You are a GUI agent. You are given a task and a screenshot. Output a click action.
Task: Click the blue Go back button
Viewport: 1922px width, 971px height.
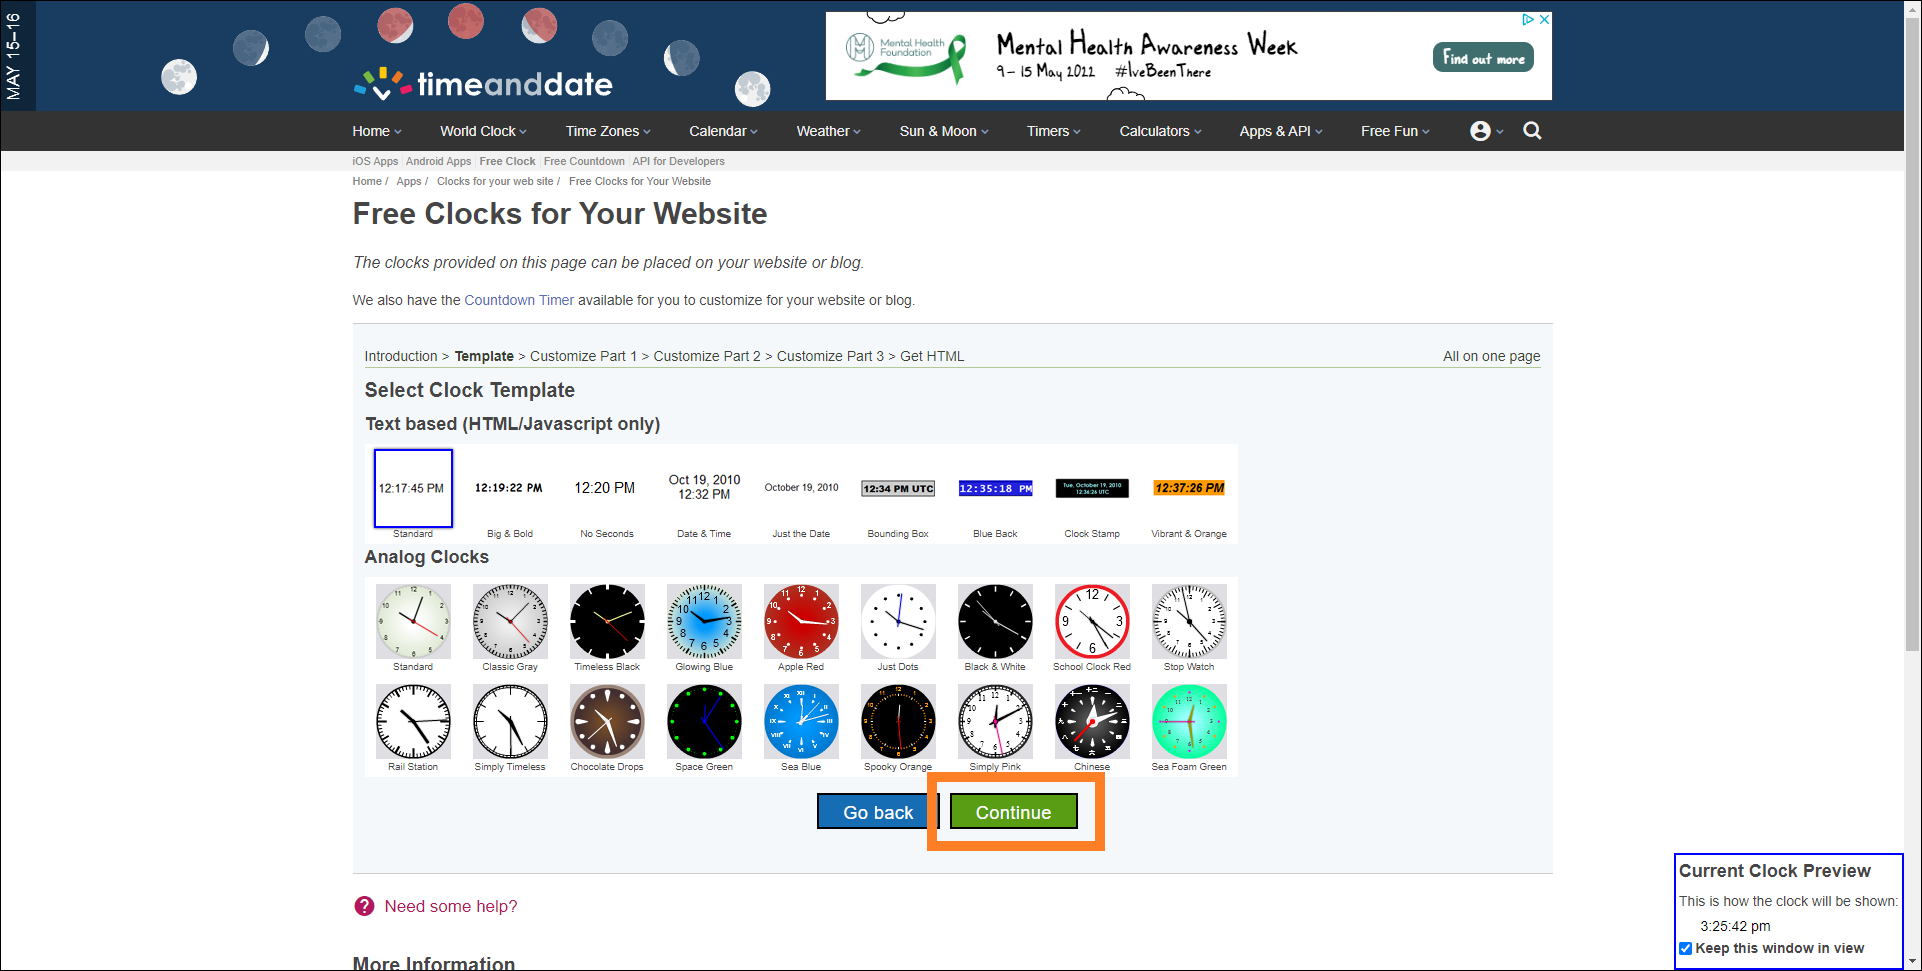coord(877,812)
